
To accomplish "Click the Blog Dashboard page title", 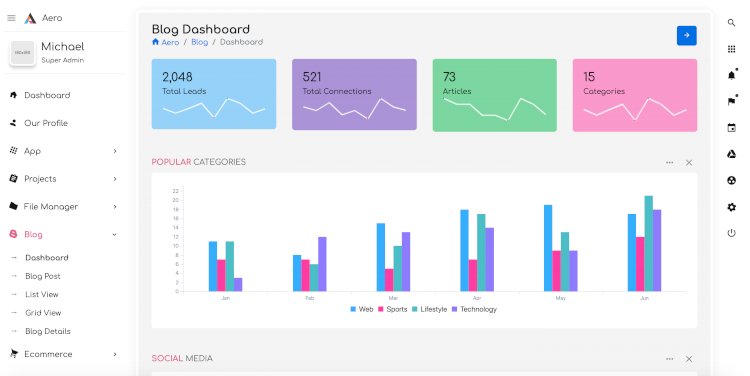I will (x=201, y=29).
